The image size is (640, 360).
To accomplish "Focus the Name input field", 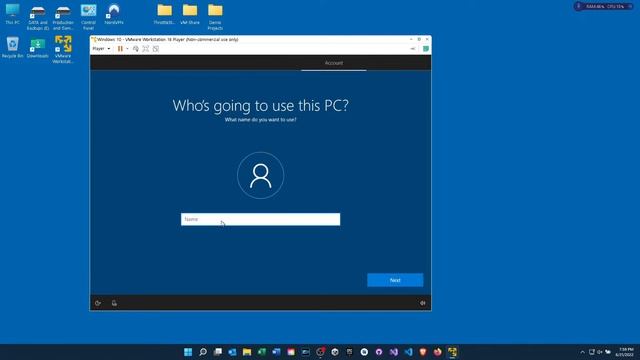I will click(x=260, y=219).
